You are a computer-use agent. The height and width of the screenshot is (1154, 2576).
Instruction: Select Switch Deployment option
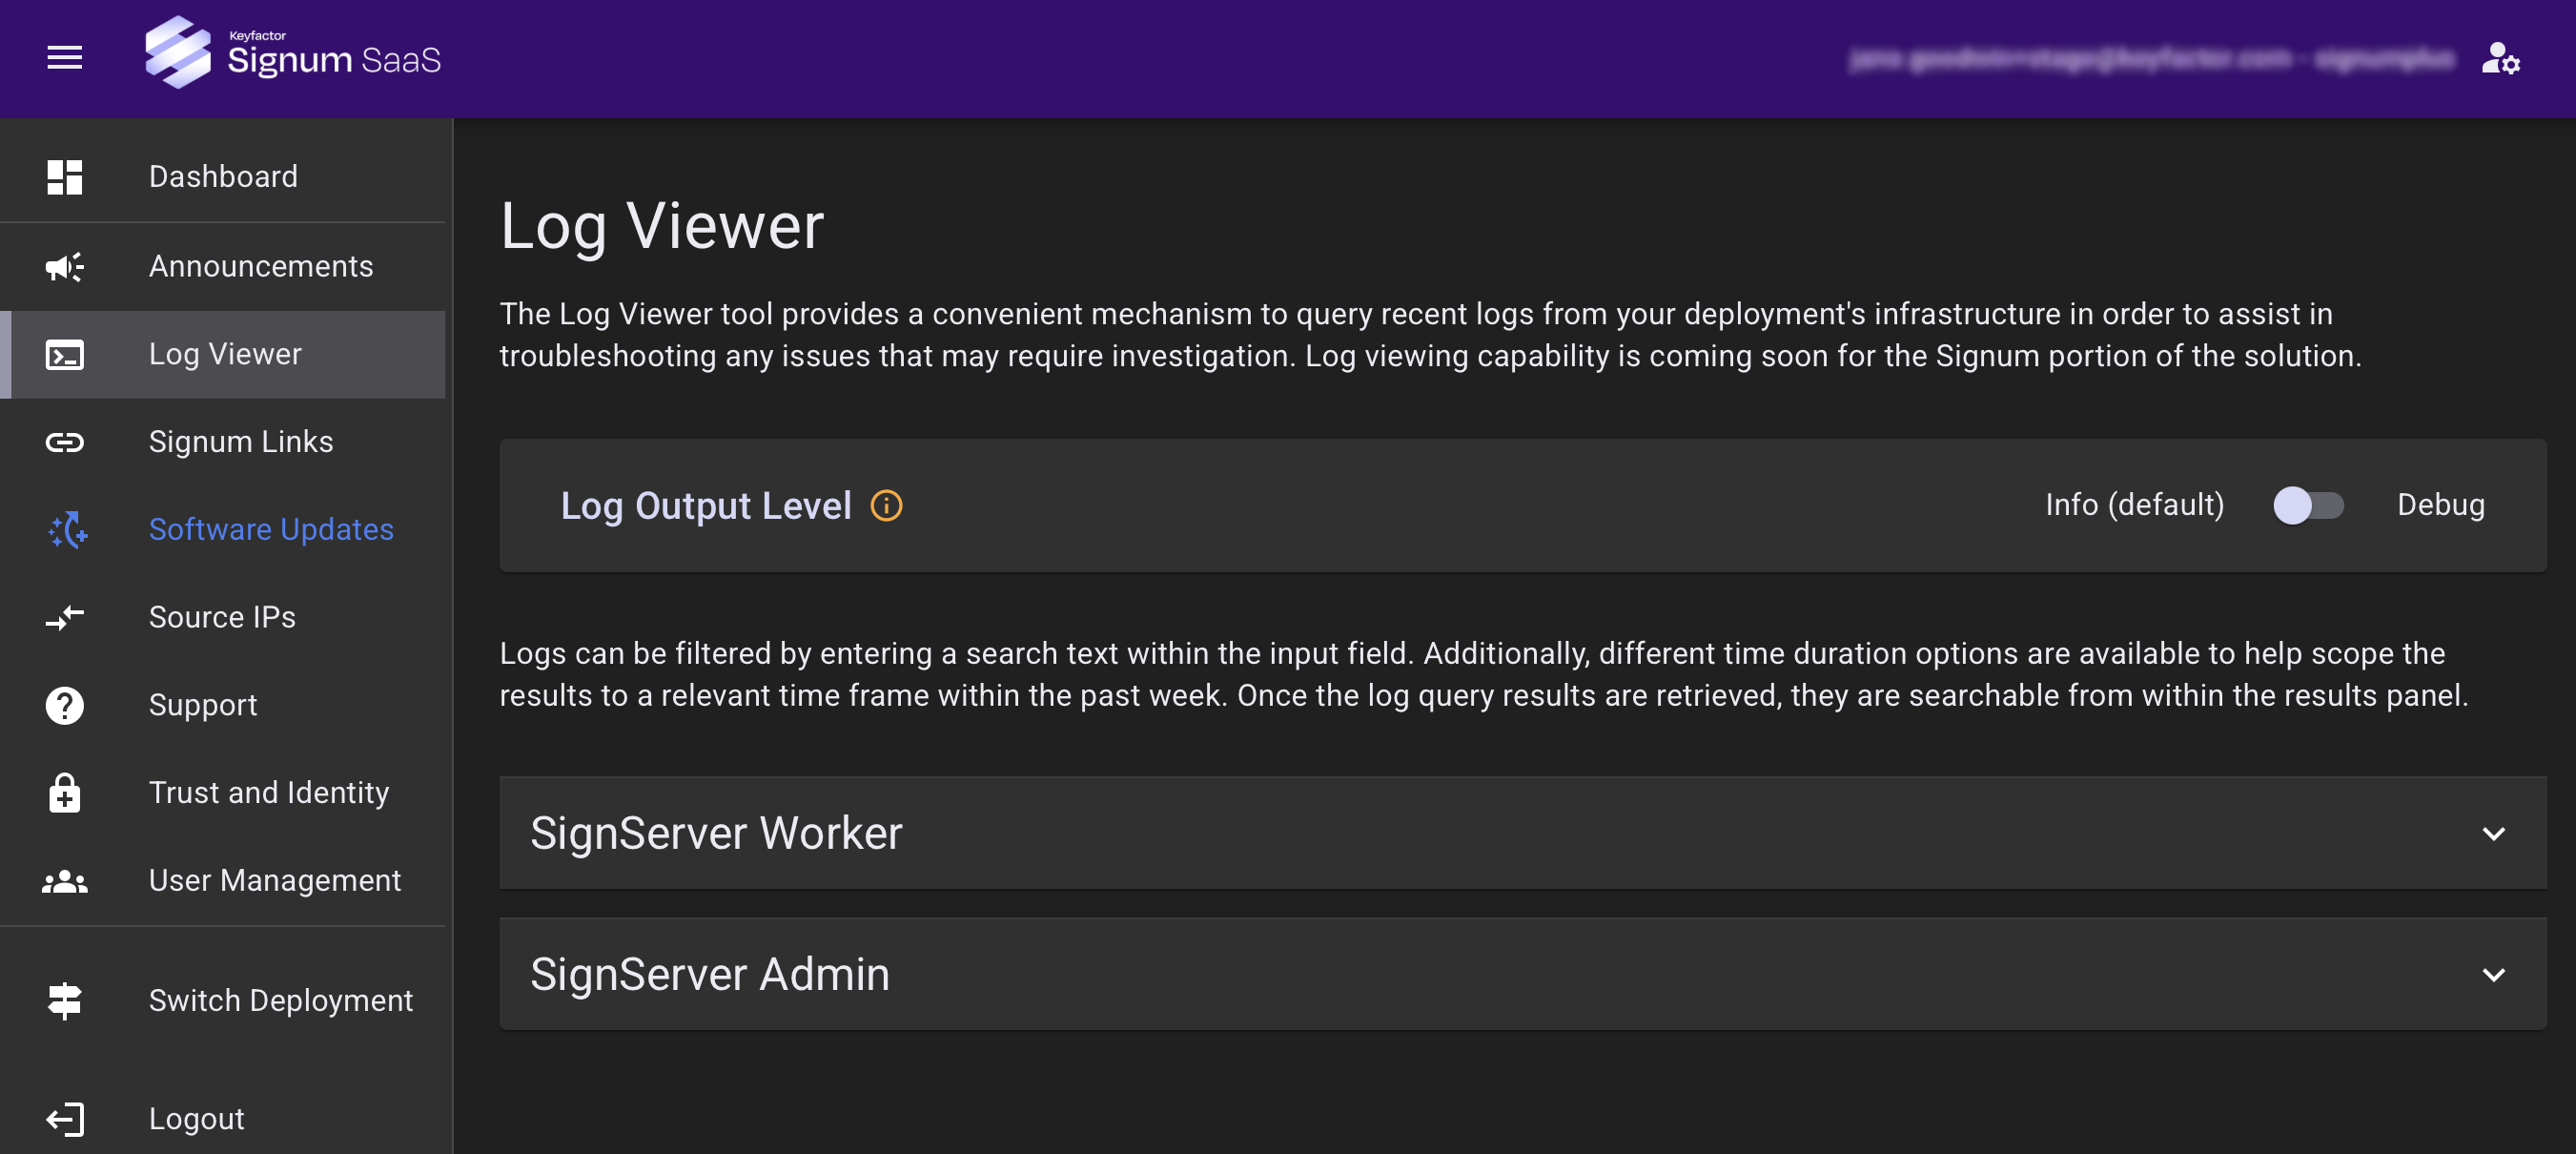pyautogui.click(x=223, y=1000)
